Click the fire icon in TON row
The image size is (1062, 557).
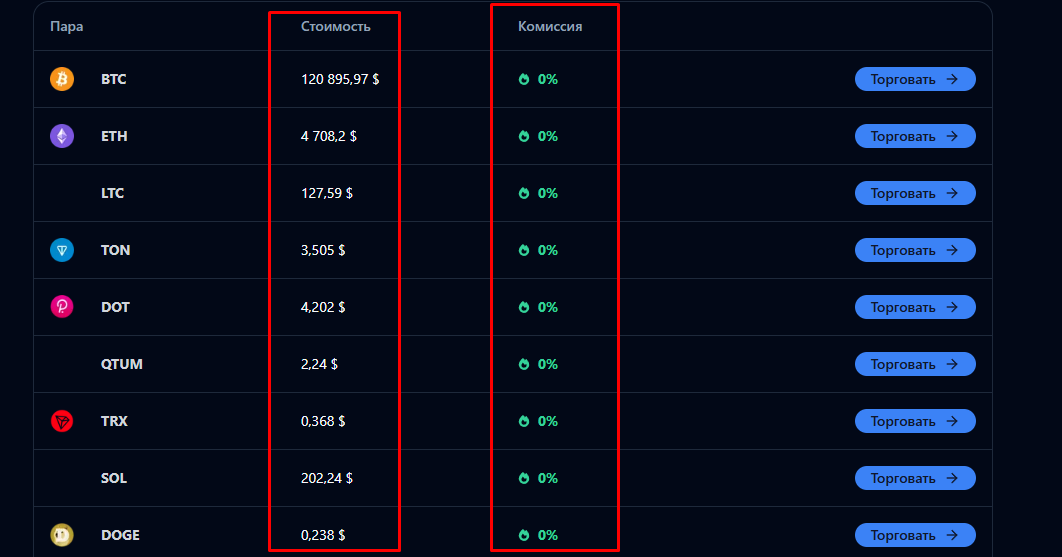524,250
